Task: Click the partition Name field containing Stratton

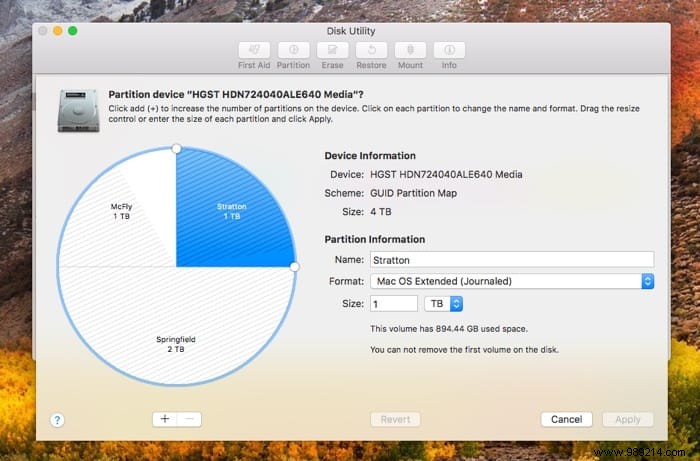Action: pyautogui.click(x=512, y=260)
